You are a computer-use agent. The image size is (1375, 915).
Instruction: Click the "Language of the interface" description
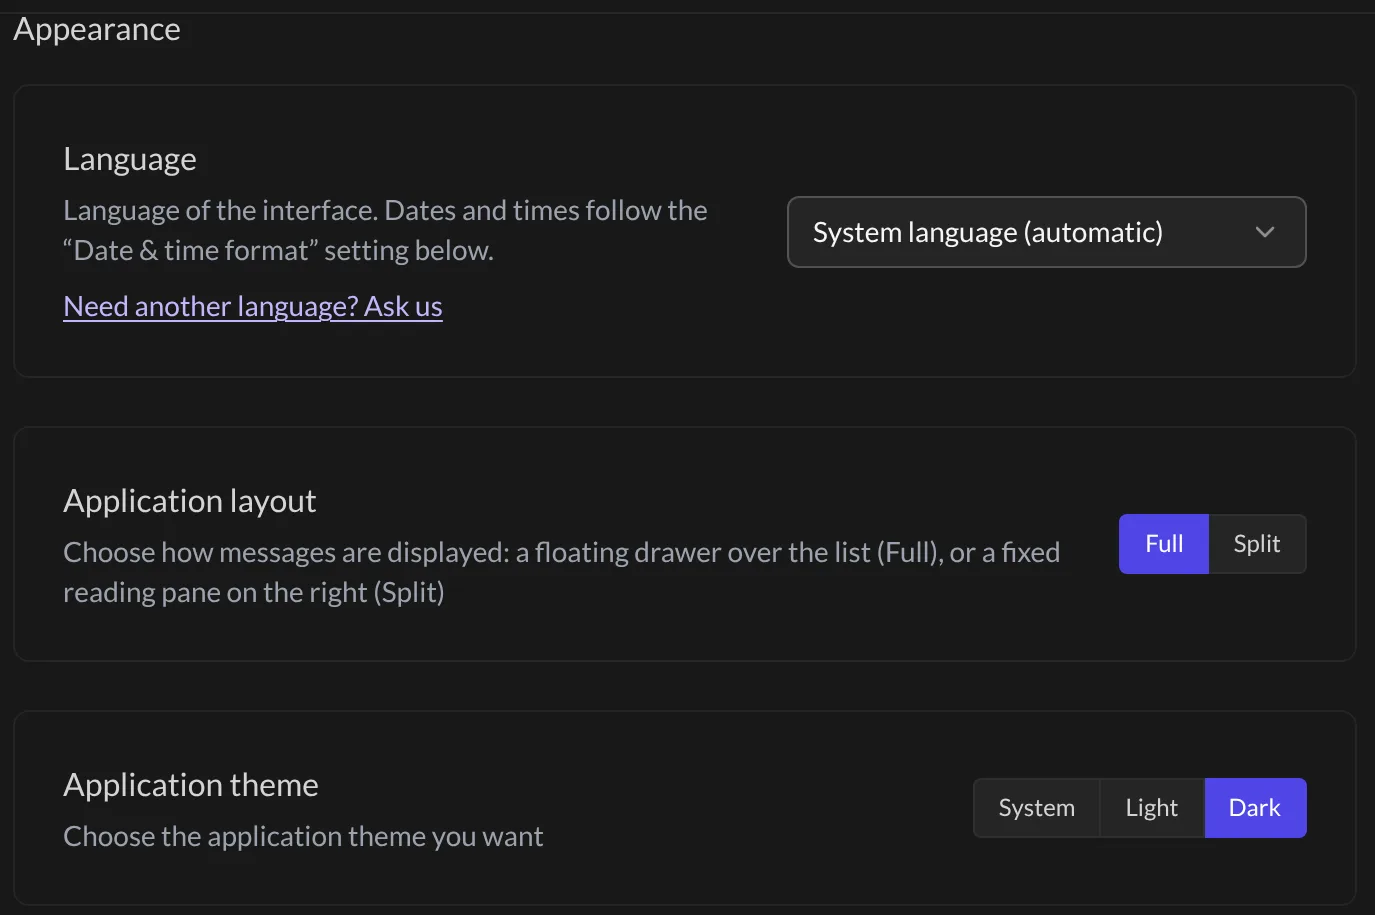(385, 230)
